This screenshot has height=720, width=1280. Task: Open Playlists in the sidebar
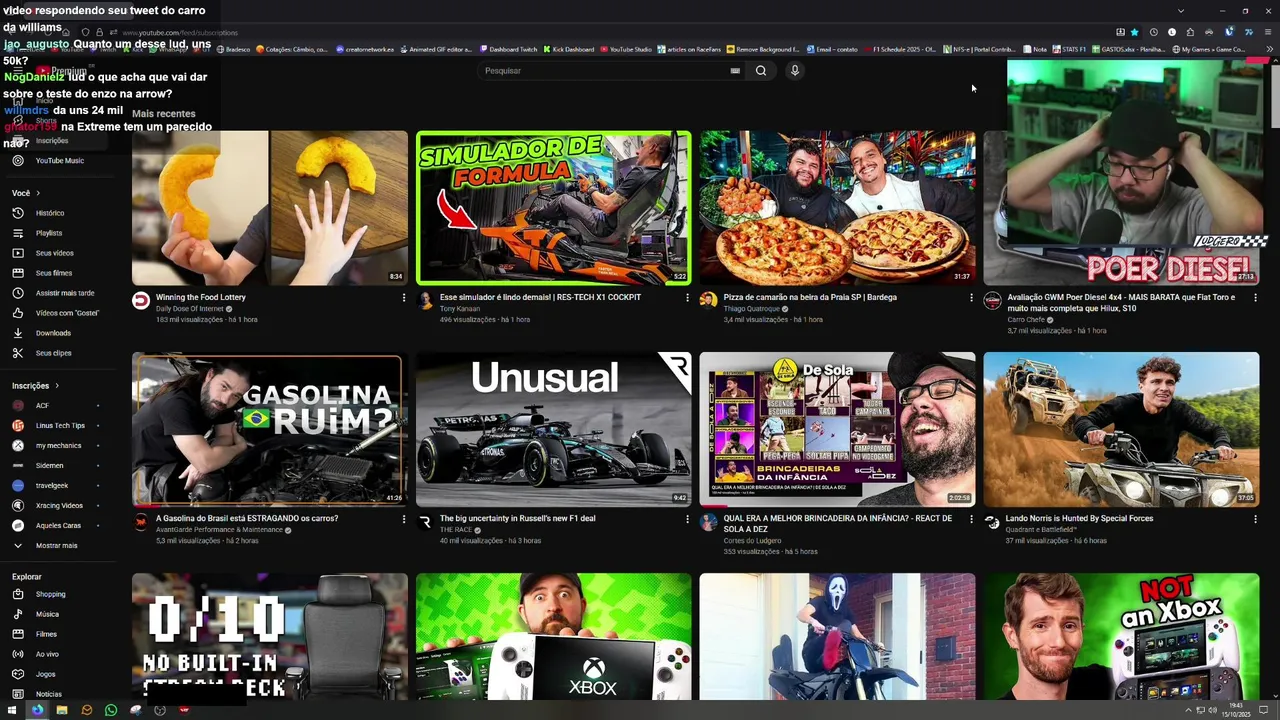(49, 233)
